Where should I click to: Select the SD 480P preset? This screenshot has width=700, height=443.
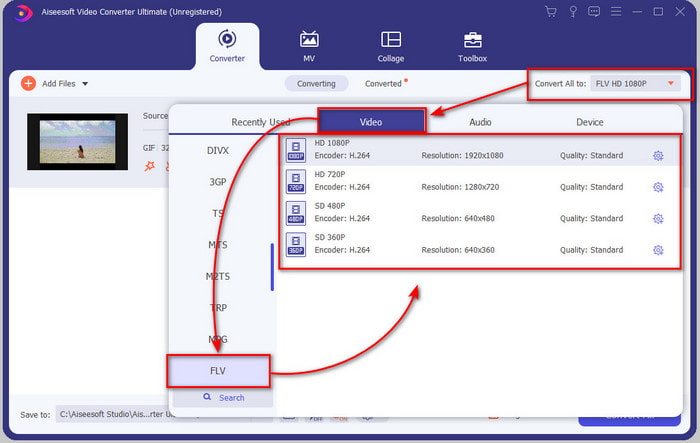[480, 213]
